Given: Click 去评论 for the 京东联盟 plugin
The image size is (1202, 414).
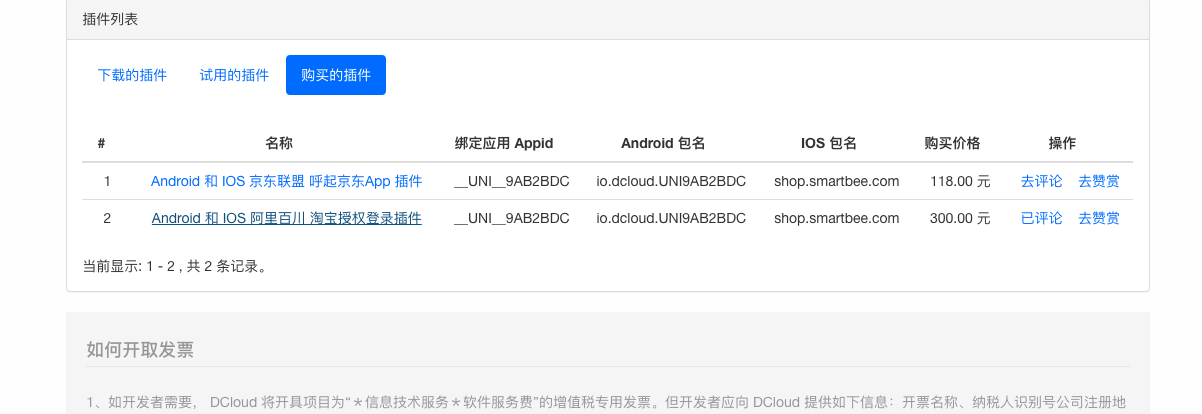Looking at the screenshot, I should point(1041,181).
